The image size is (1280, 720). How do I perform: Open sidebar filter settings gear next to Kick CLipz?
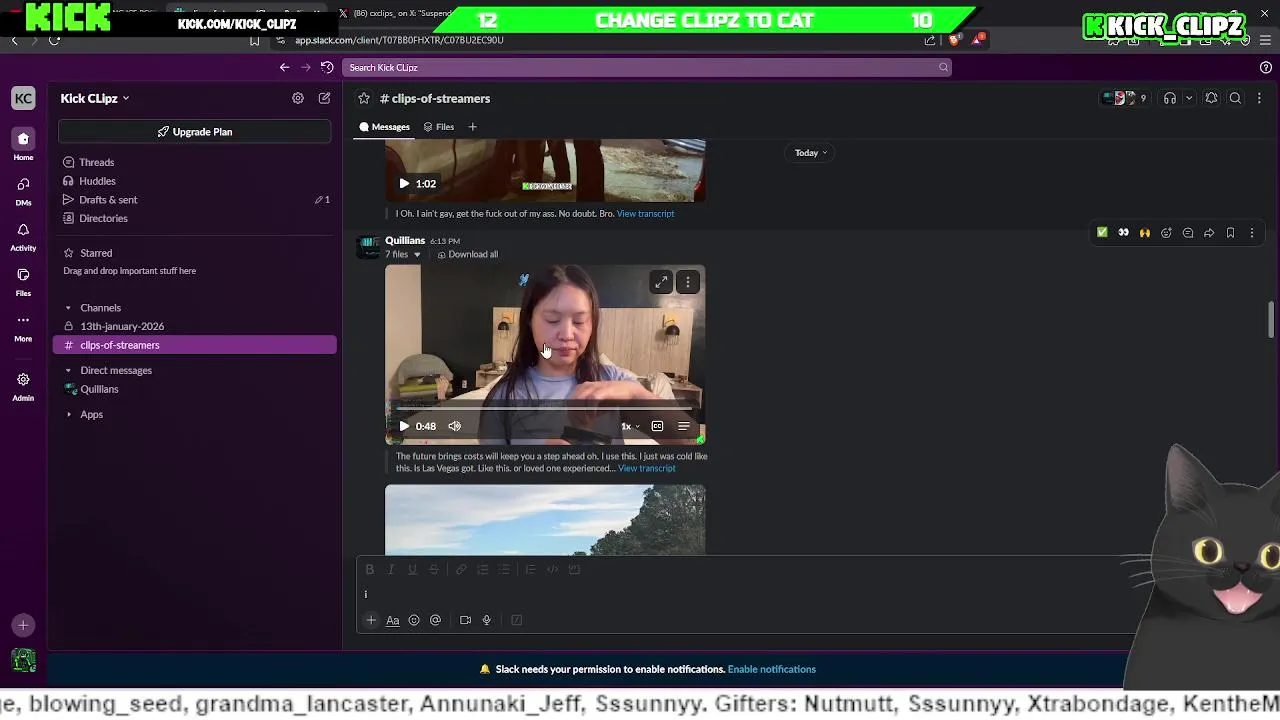[x=298, y=98]
